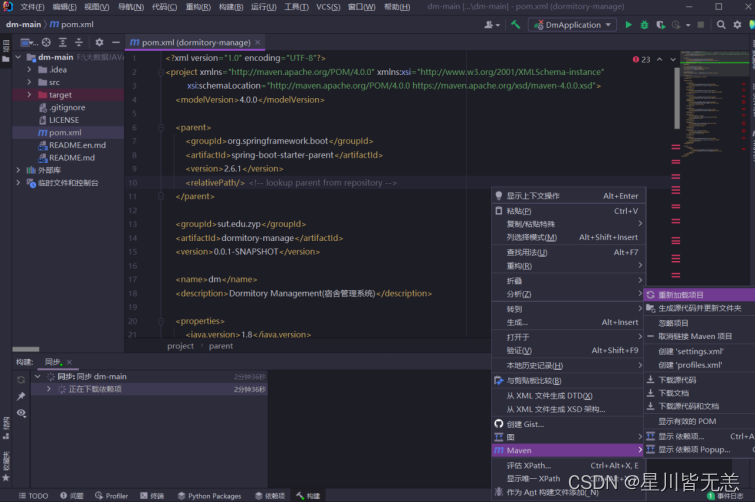This screenshot has height=502, width=756.
Task: Select .gitignore file
Action: pos(68,108)
